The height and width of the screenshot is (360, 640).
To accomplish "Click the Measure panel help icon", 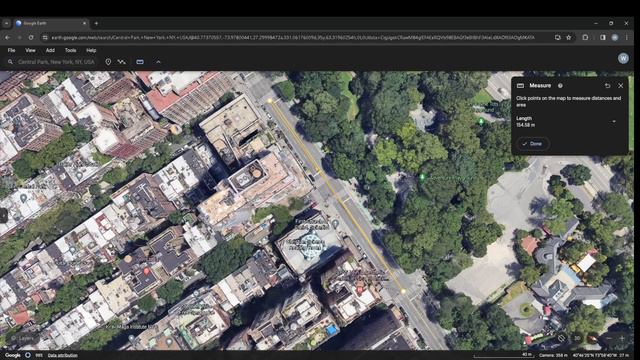I will click(560, 86).
